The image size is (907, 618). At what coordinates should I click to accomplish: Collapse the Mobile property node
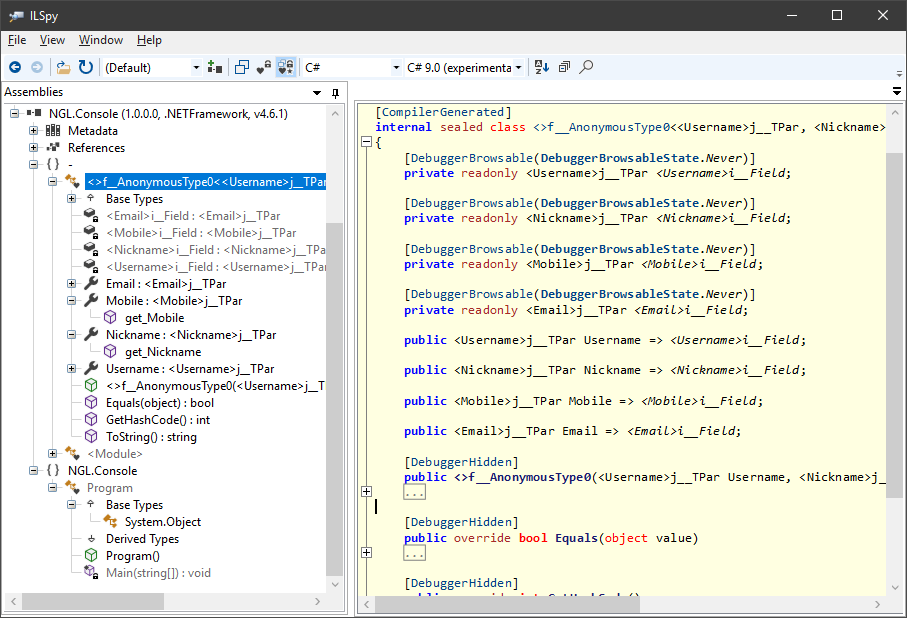tap(72, 301)
